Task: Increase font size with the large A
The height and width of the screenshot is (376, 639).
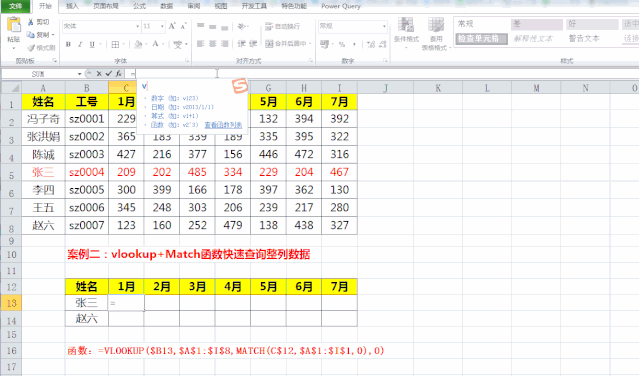Action: click(172, 26)
